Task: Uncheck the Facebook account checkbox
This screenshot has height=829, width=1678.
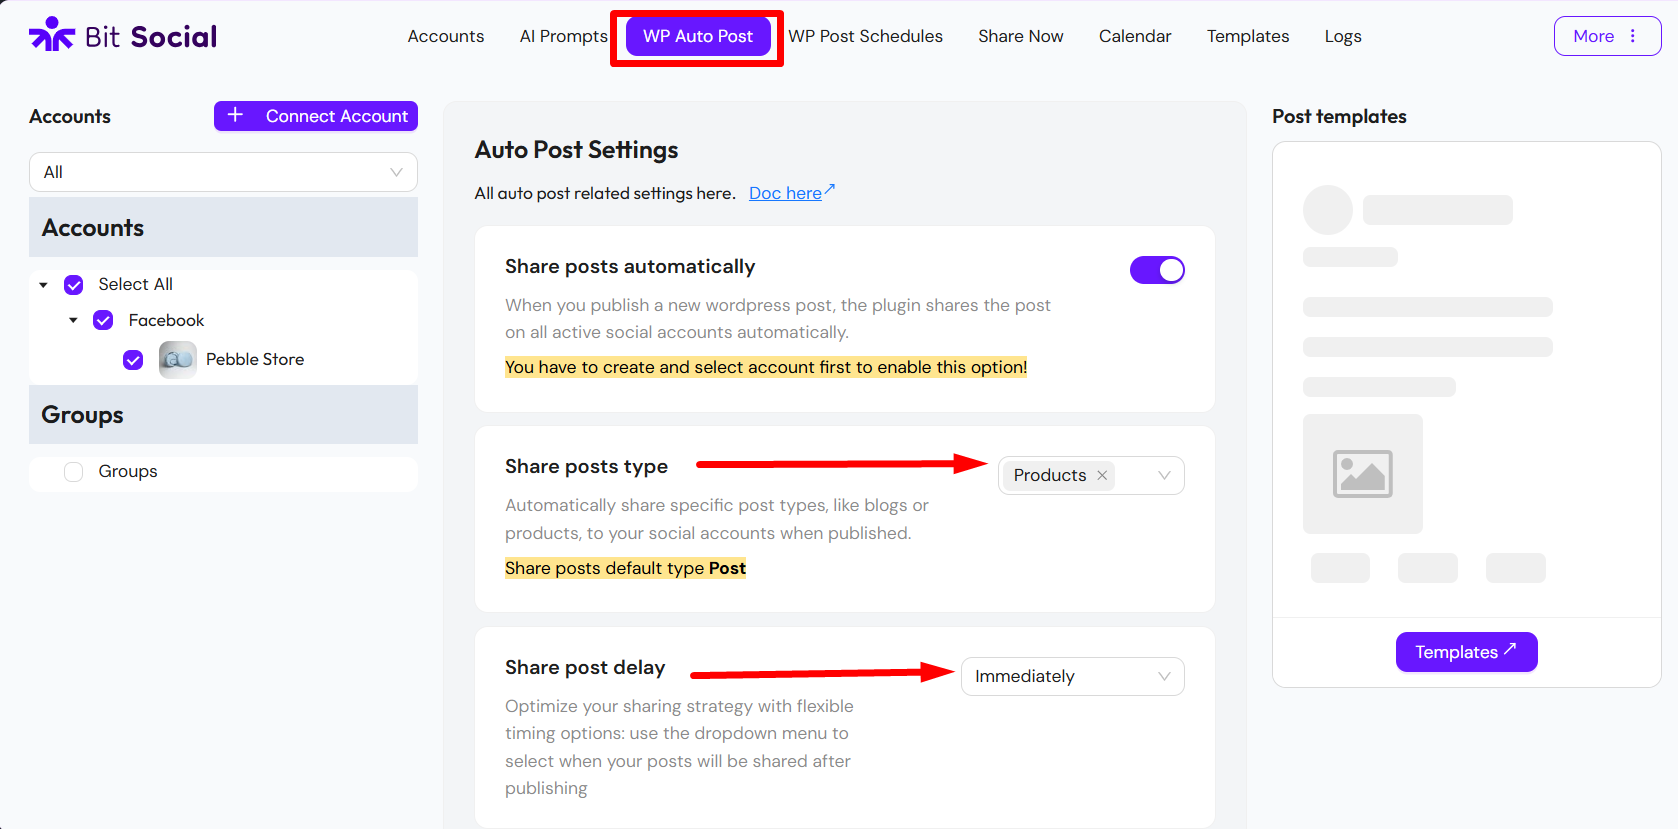Action: (x=103, y=319)
